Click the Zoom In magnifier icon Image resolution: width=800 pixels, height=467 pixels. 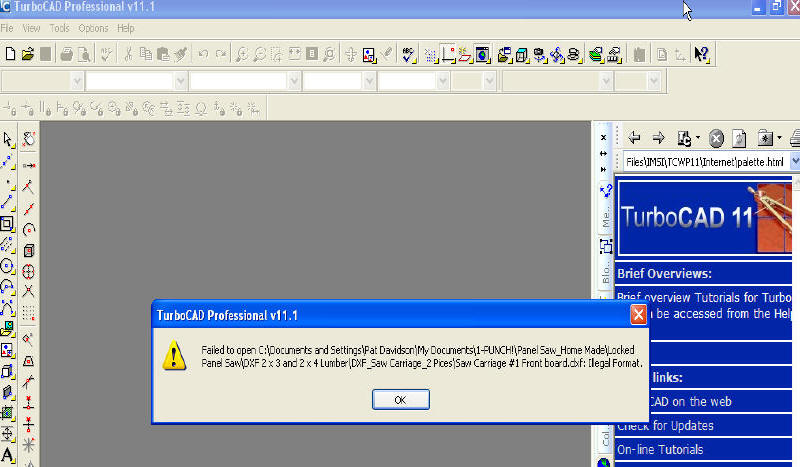[x=242, y=54]
